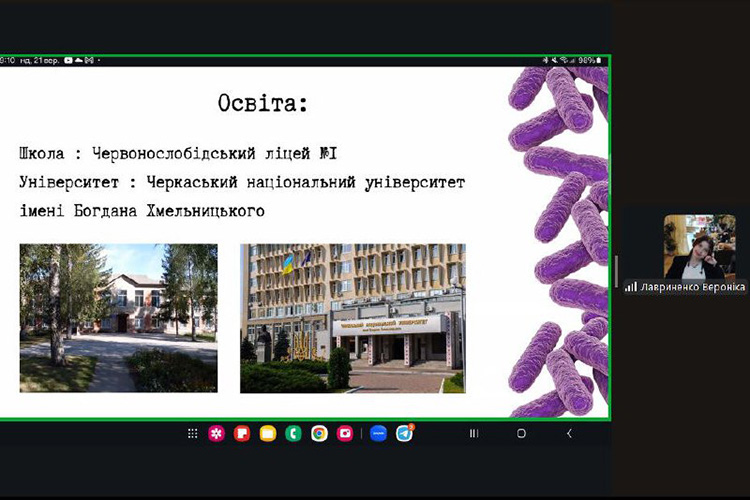
Task: Open the pink Camera app
Action: pos(345,433)
